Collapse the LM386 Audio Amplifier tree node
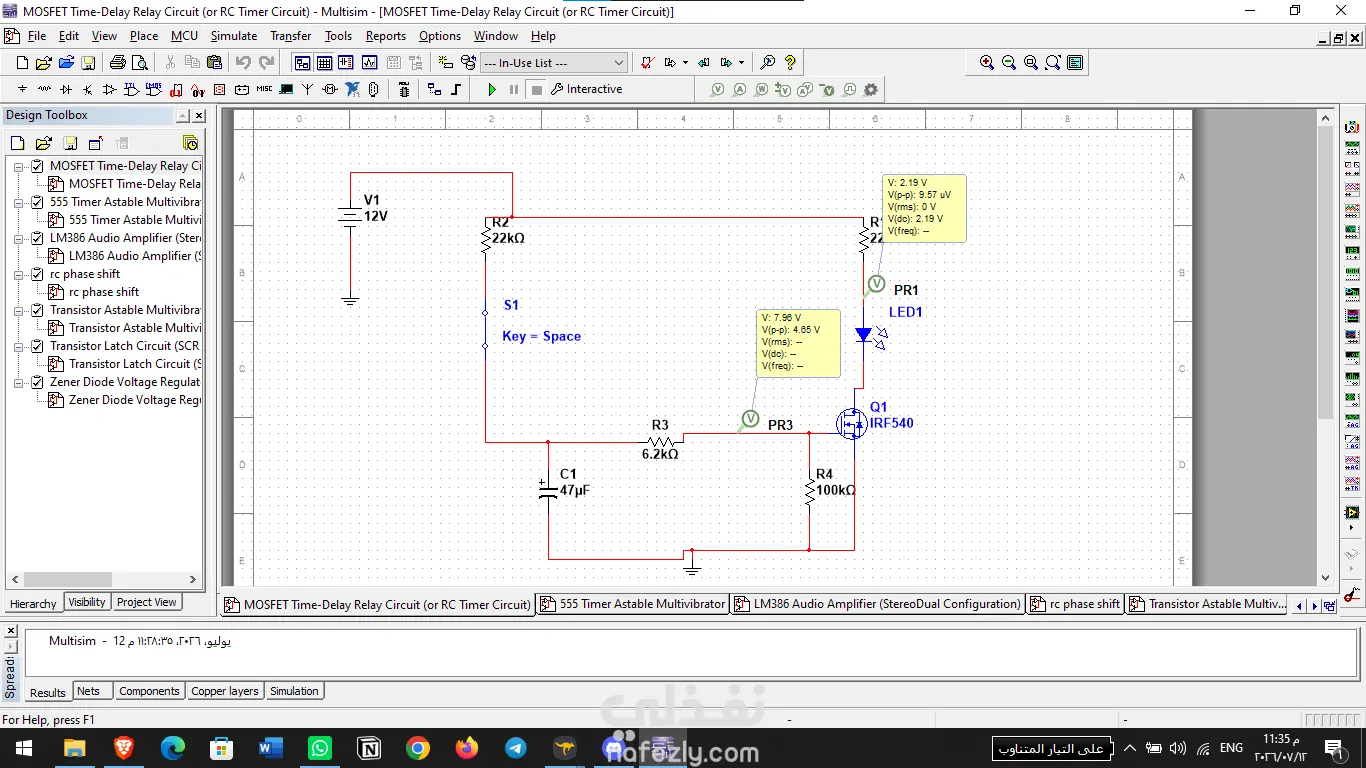The height and width of the screenshot is (768, 1366). point(19,238)
